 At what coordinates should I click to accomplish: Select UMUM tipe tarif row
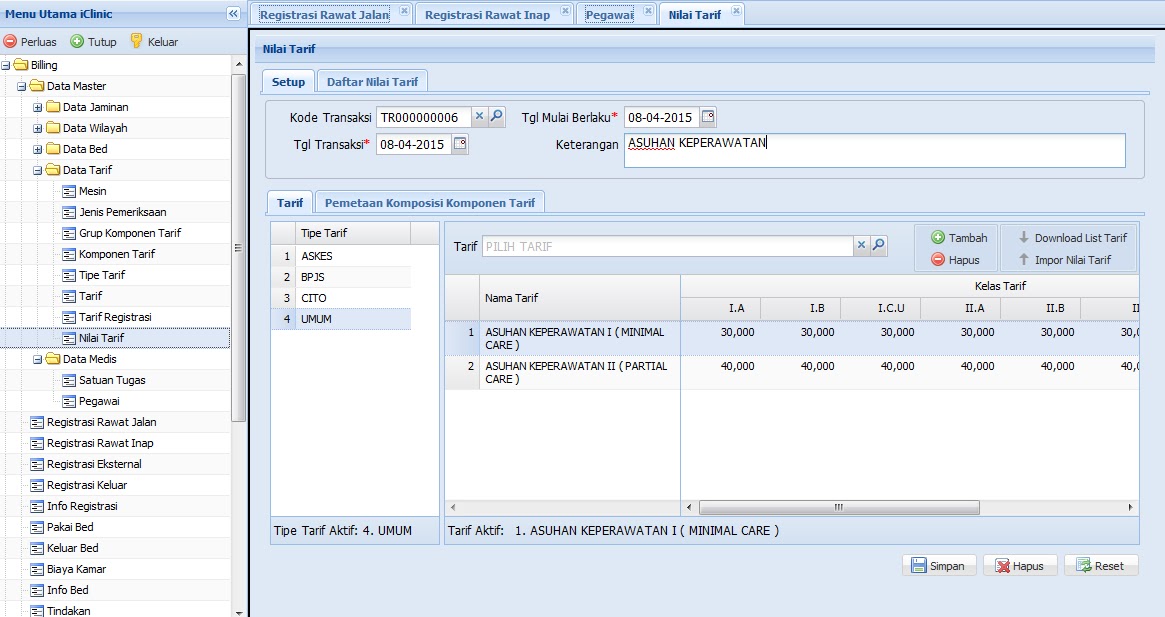[341, 319]
